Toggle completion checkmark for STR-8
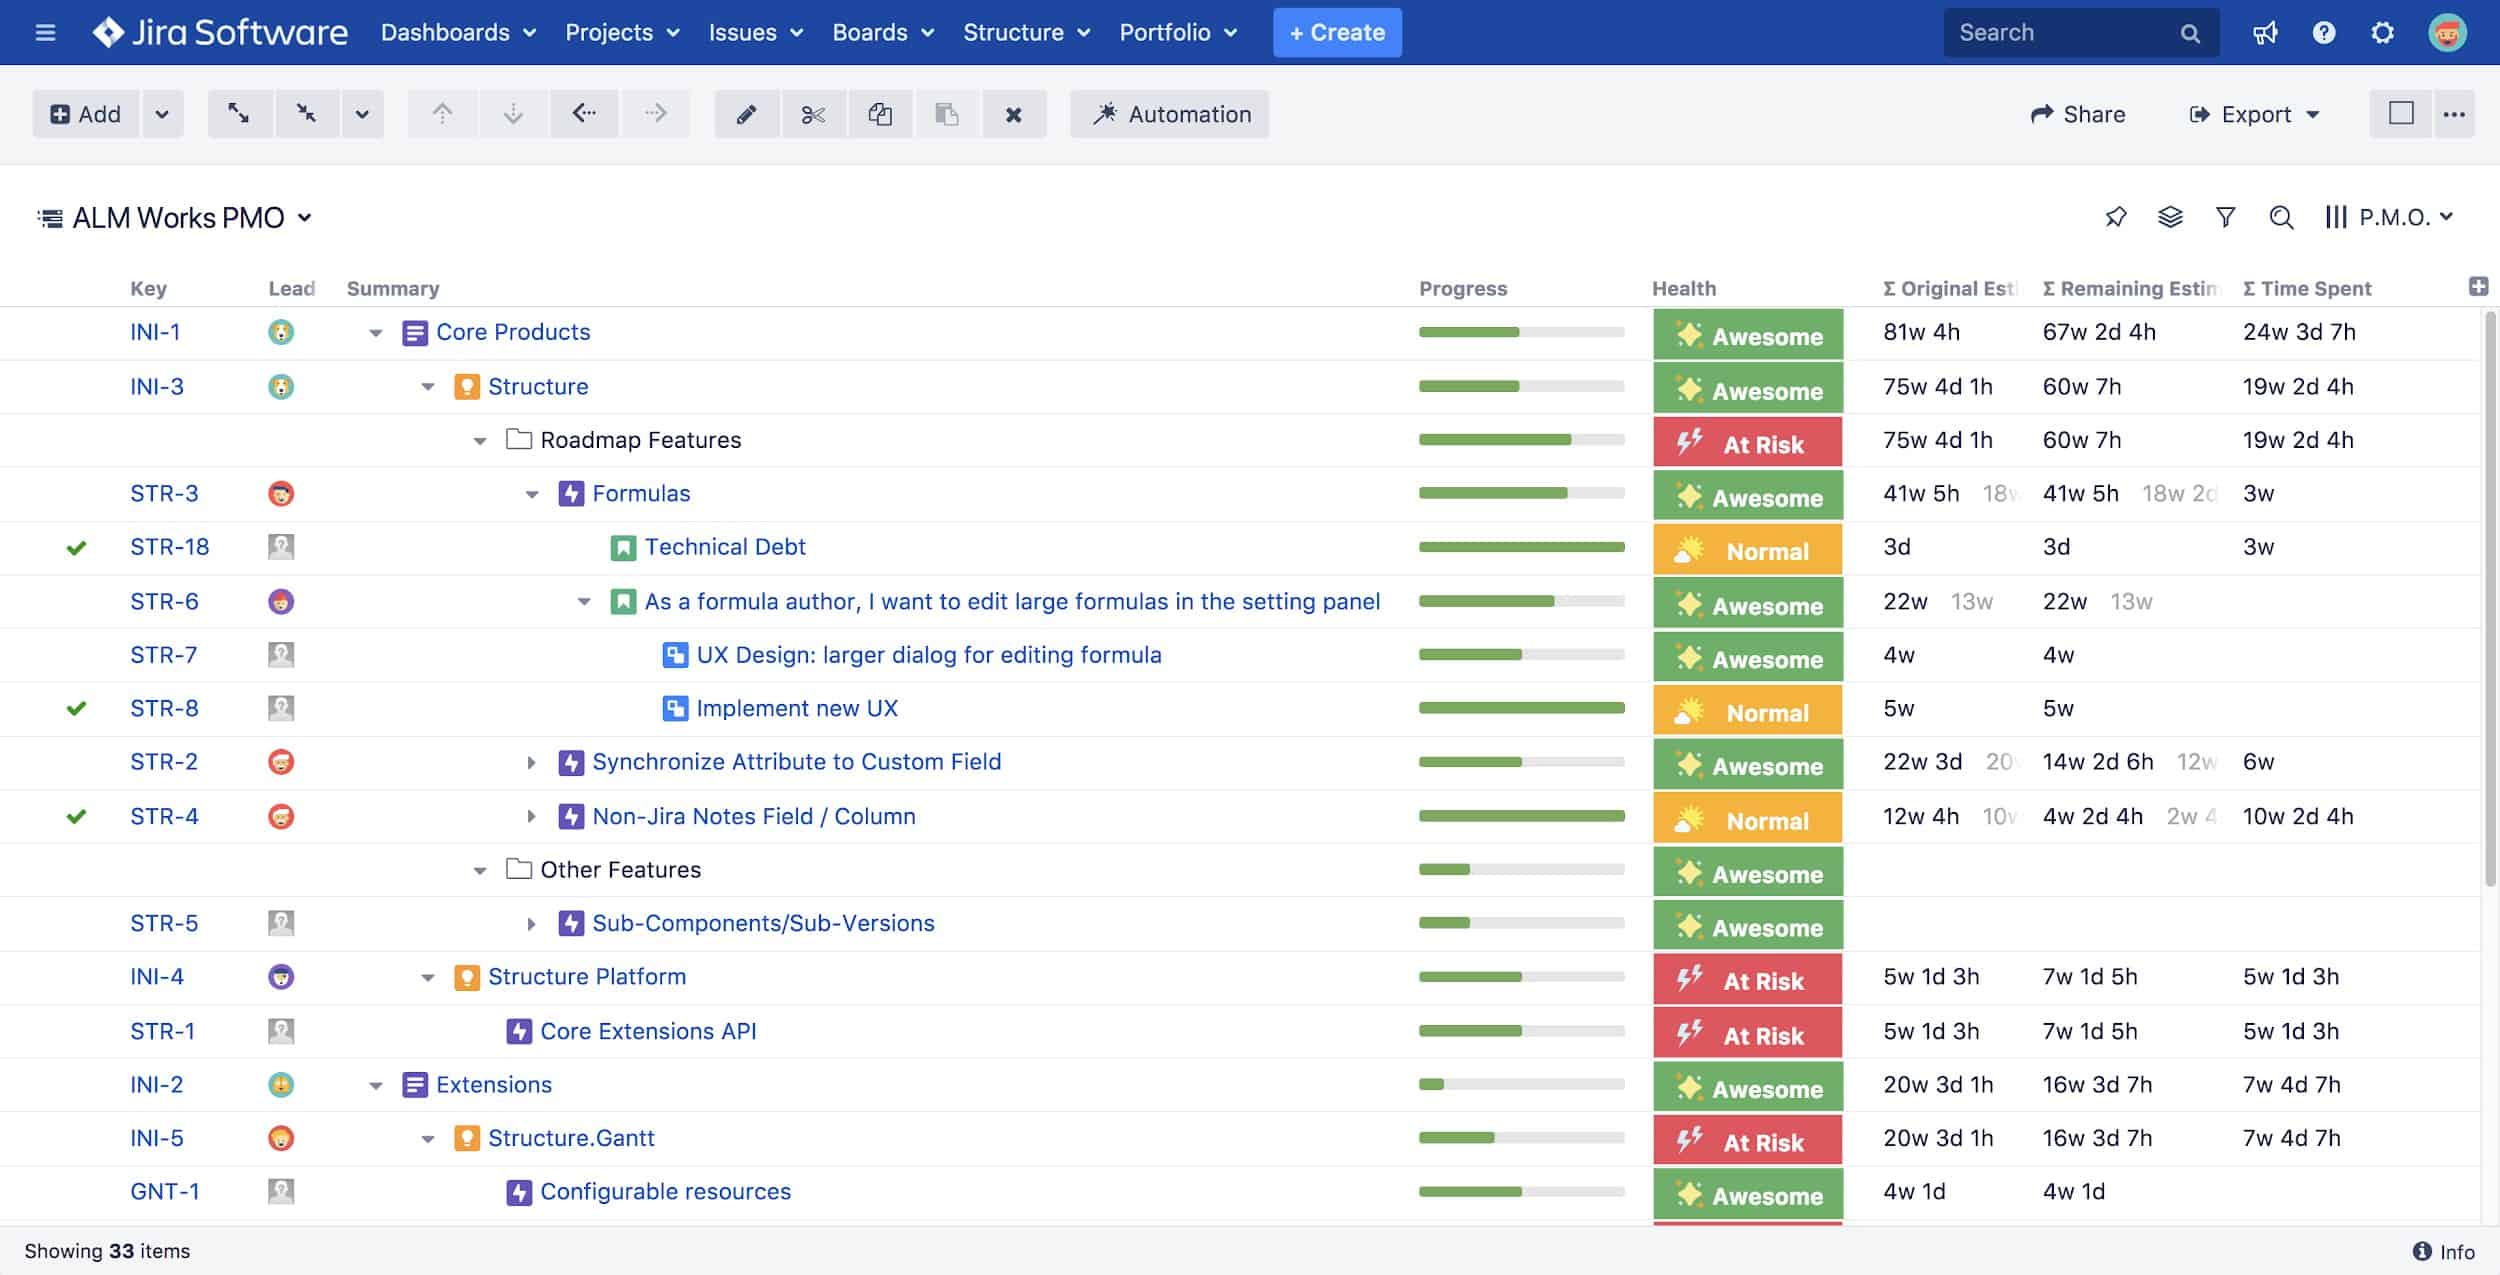2500x1275 pixels. (77, 708)
